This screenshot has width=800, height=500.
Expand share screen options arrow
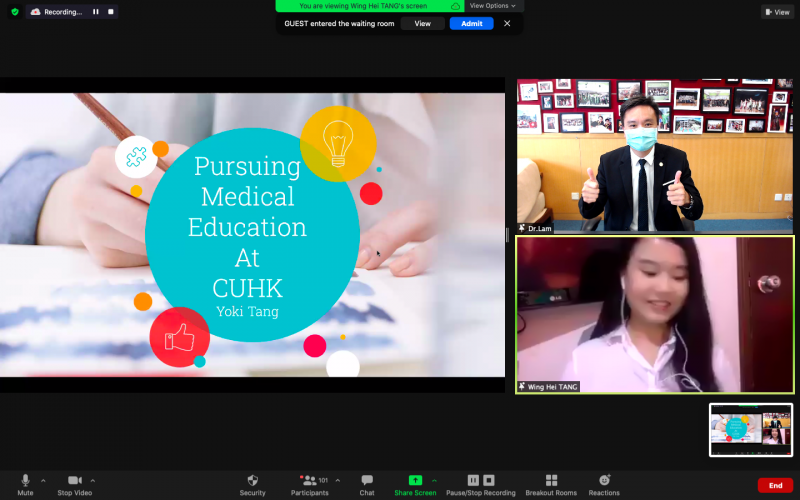tap(434, 481)
